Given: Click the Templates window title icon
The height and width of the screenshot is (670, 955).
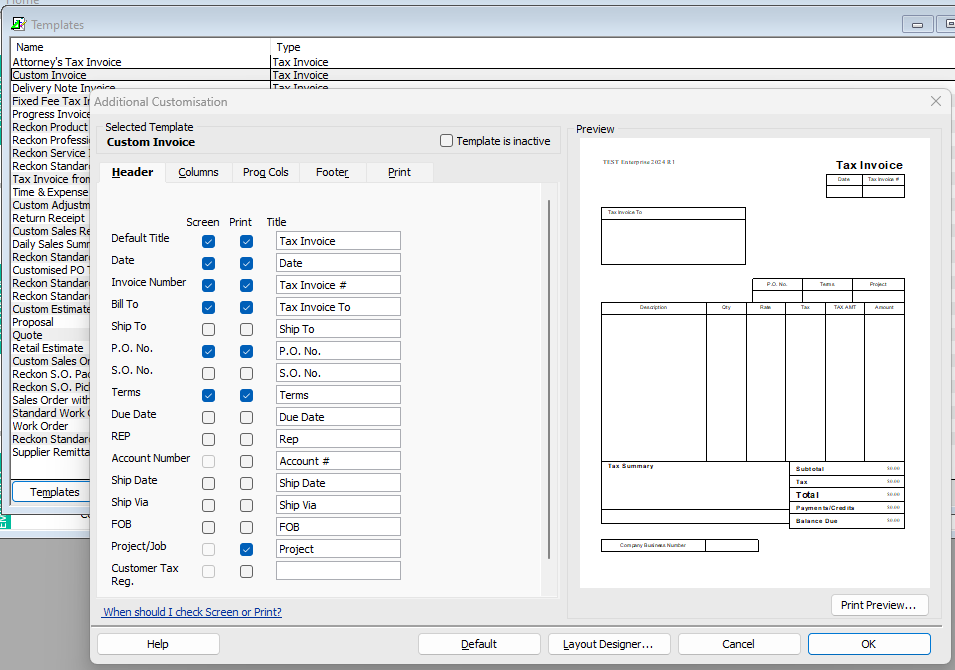Looking at the screenshot, I should tap(19, 24).
